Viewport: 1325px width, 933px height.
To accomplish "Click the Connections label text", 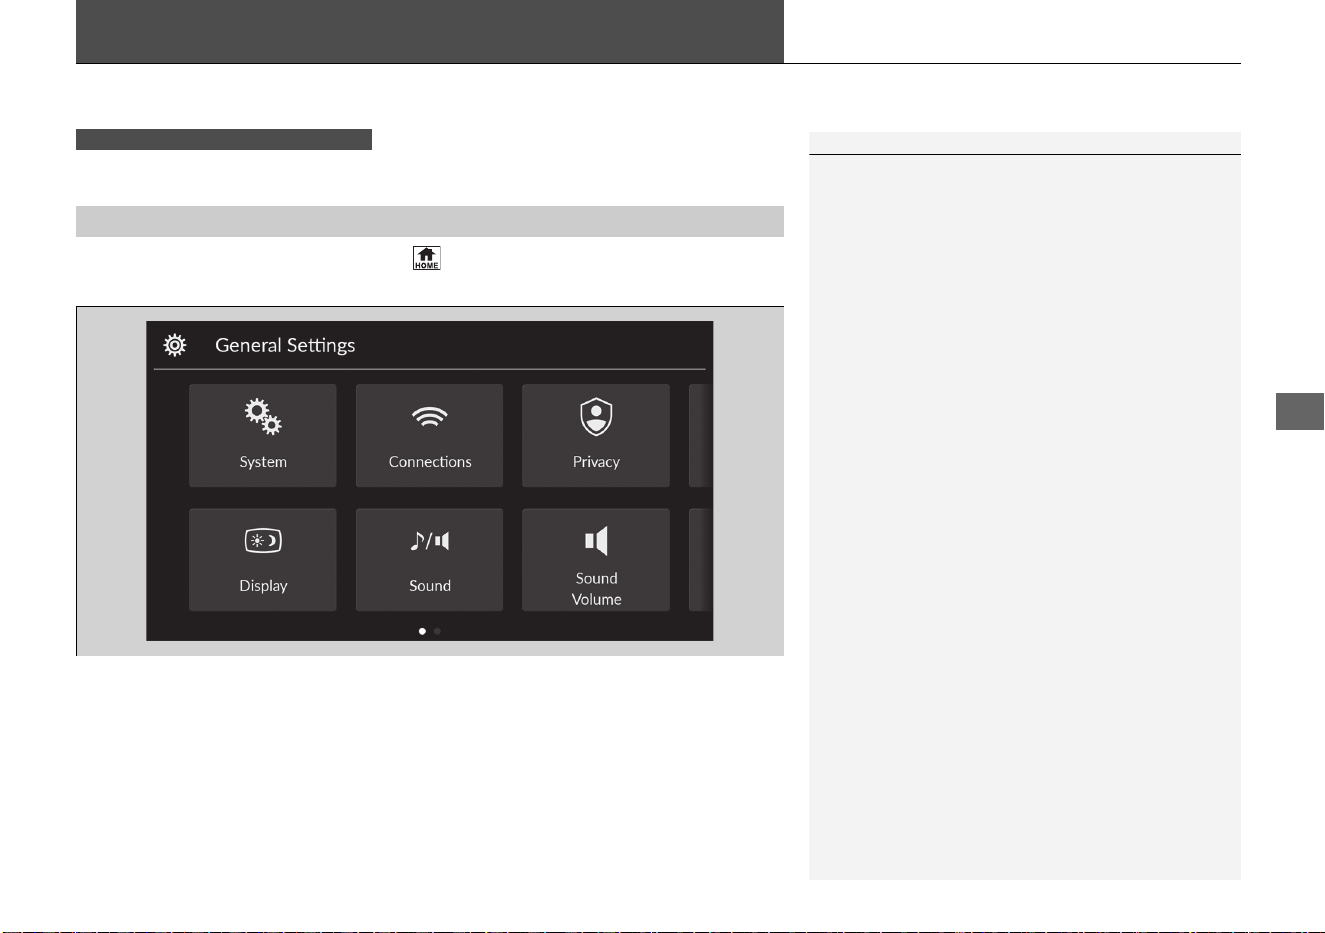I will (x=430, y=462).
